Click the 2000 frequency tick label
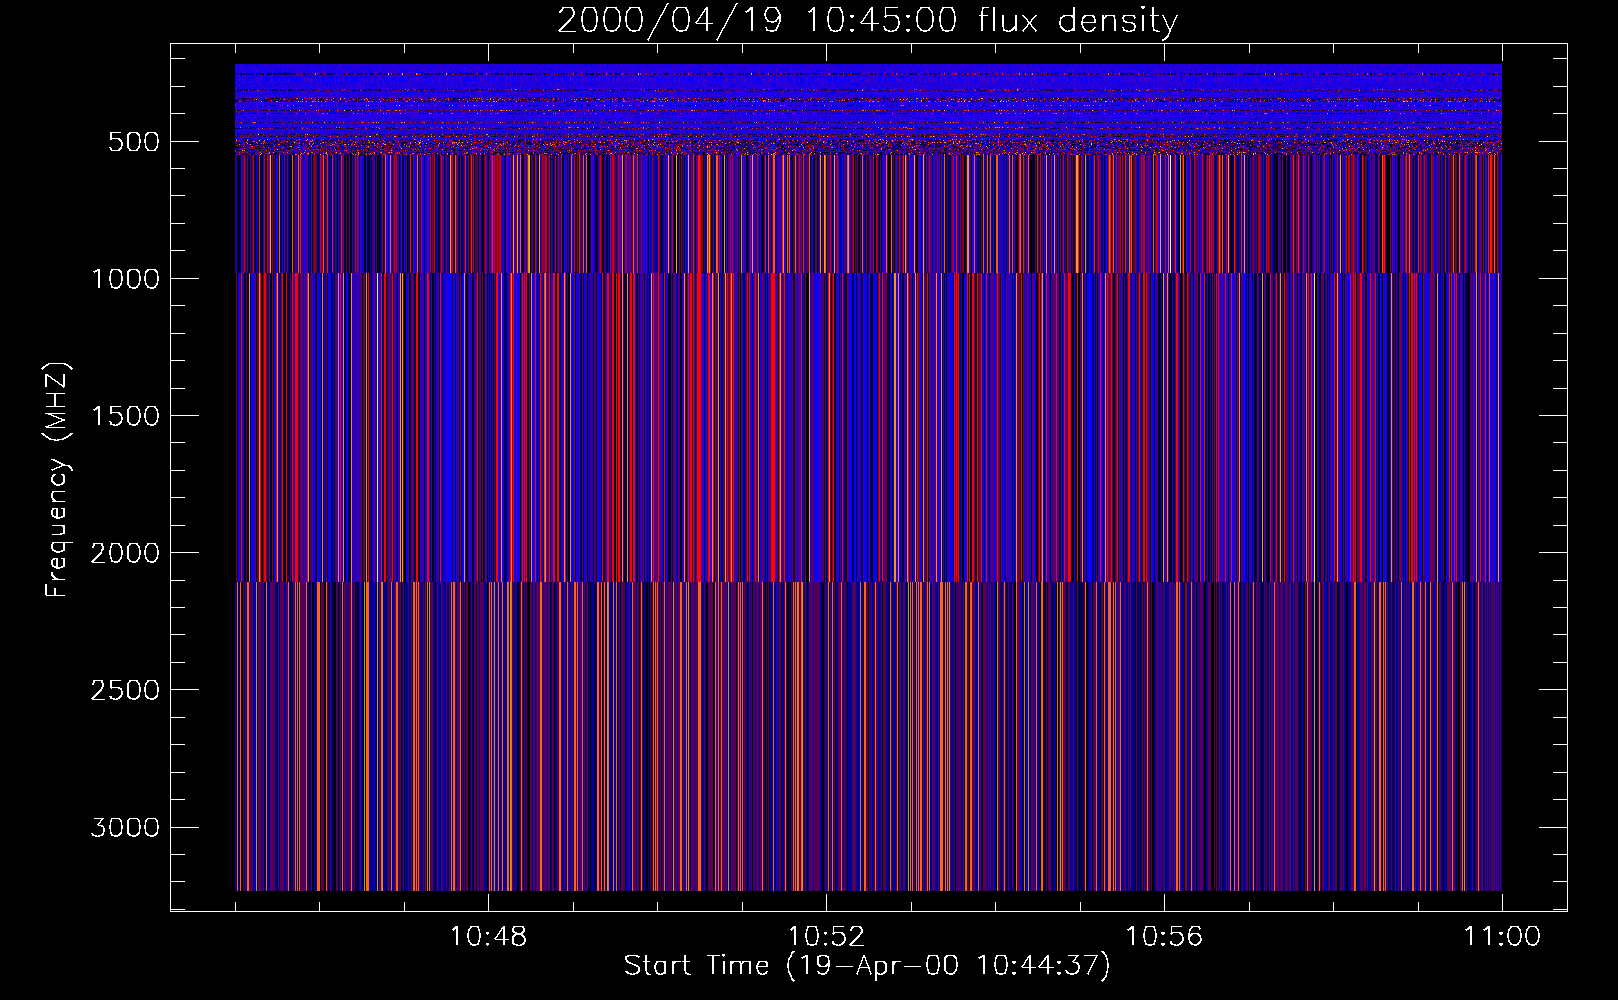The width and height of the screenshot is (1618, 1000). (125, 553)
